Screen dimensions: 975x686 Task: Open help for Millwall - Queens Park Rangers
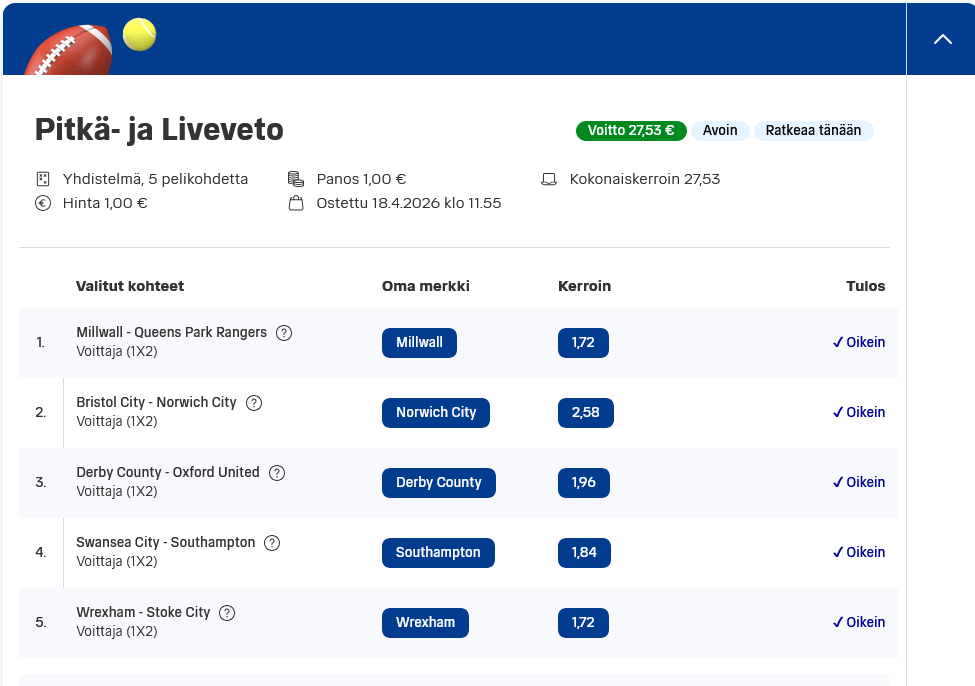(x=284, y=333)
